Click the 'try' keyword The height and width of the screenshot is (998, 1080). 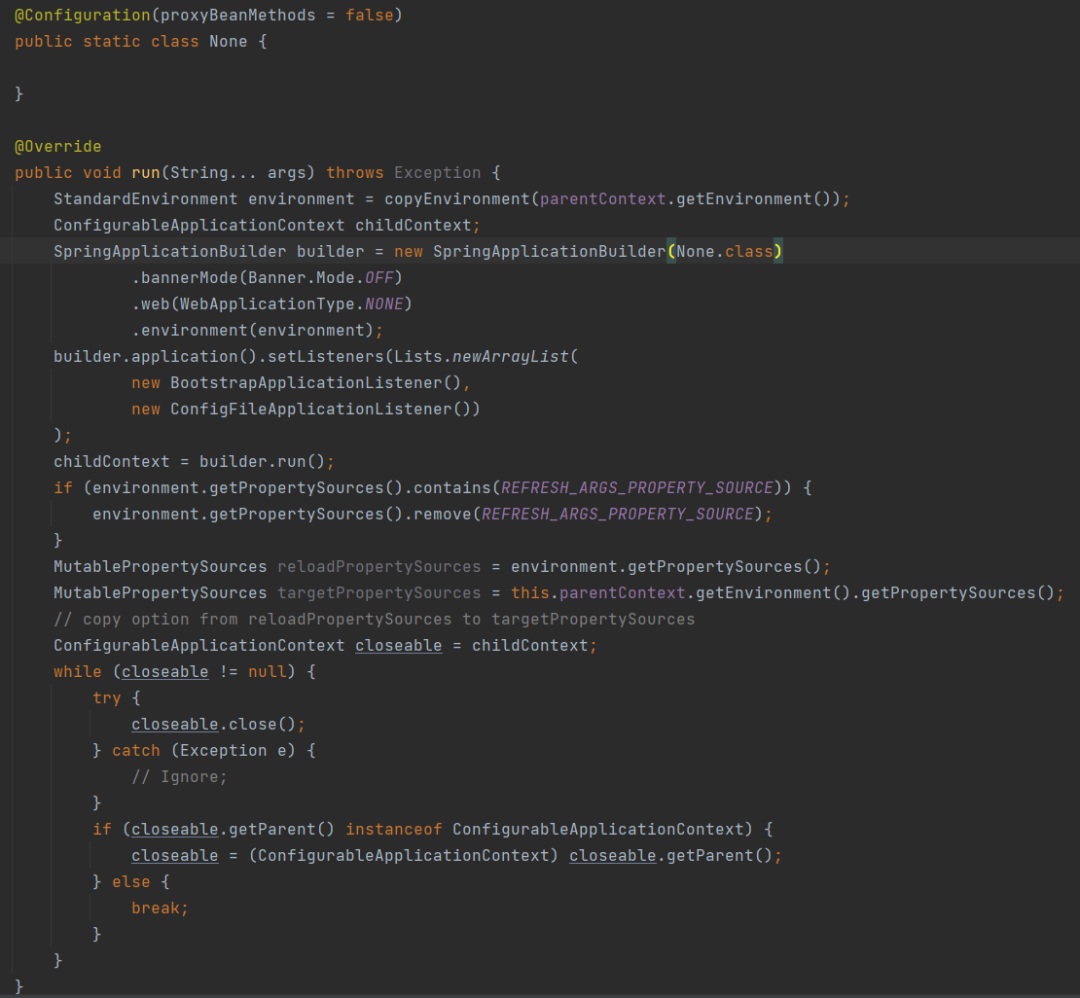[107, 698]
